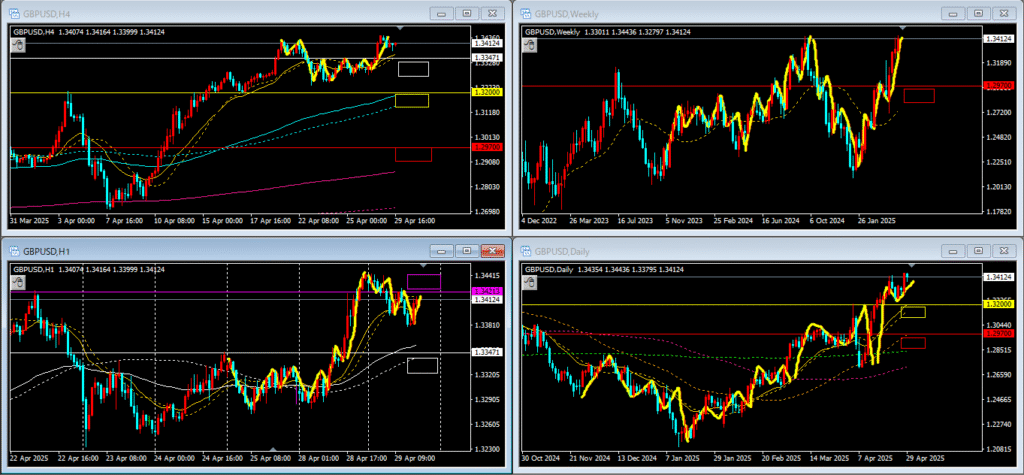
Task: Close the GBPUSD,Weekly chart window
Action: point(1005,13)
